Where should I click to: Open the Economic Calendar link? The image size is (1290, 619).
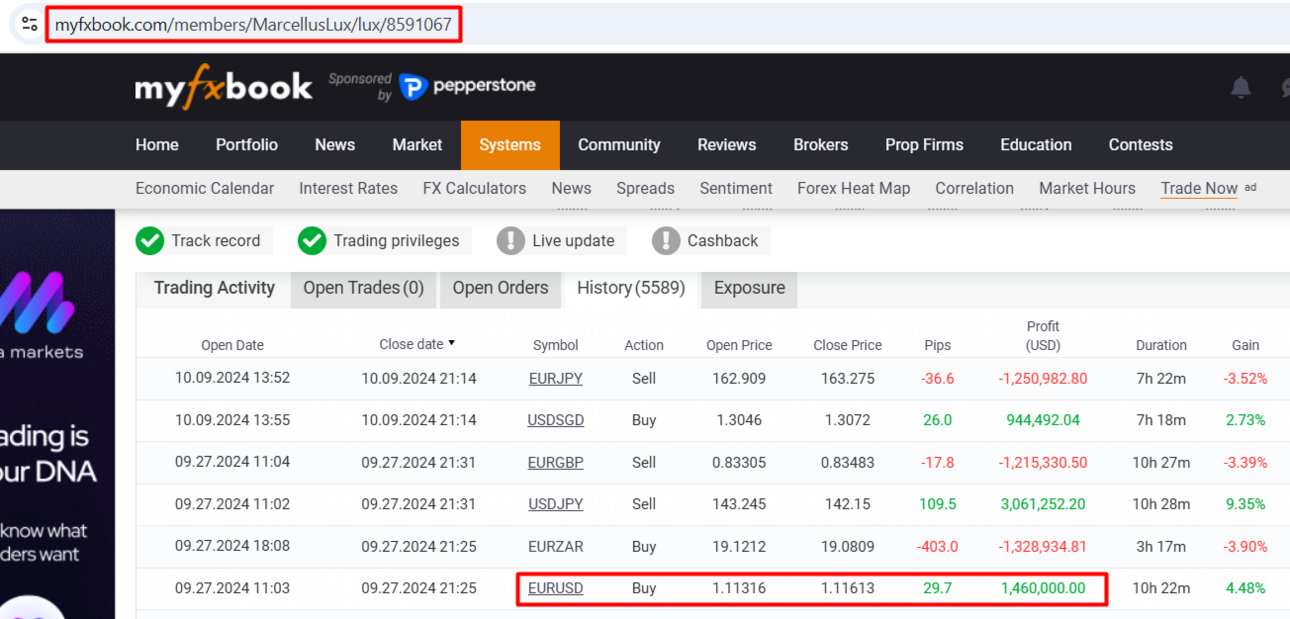click(204, 188)
